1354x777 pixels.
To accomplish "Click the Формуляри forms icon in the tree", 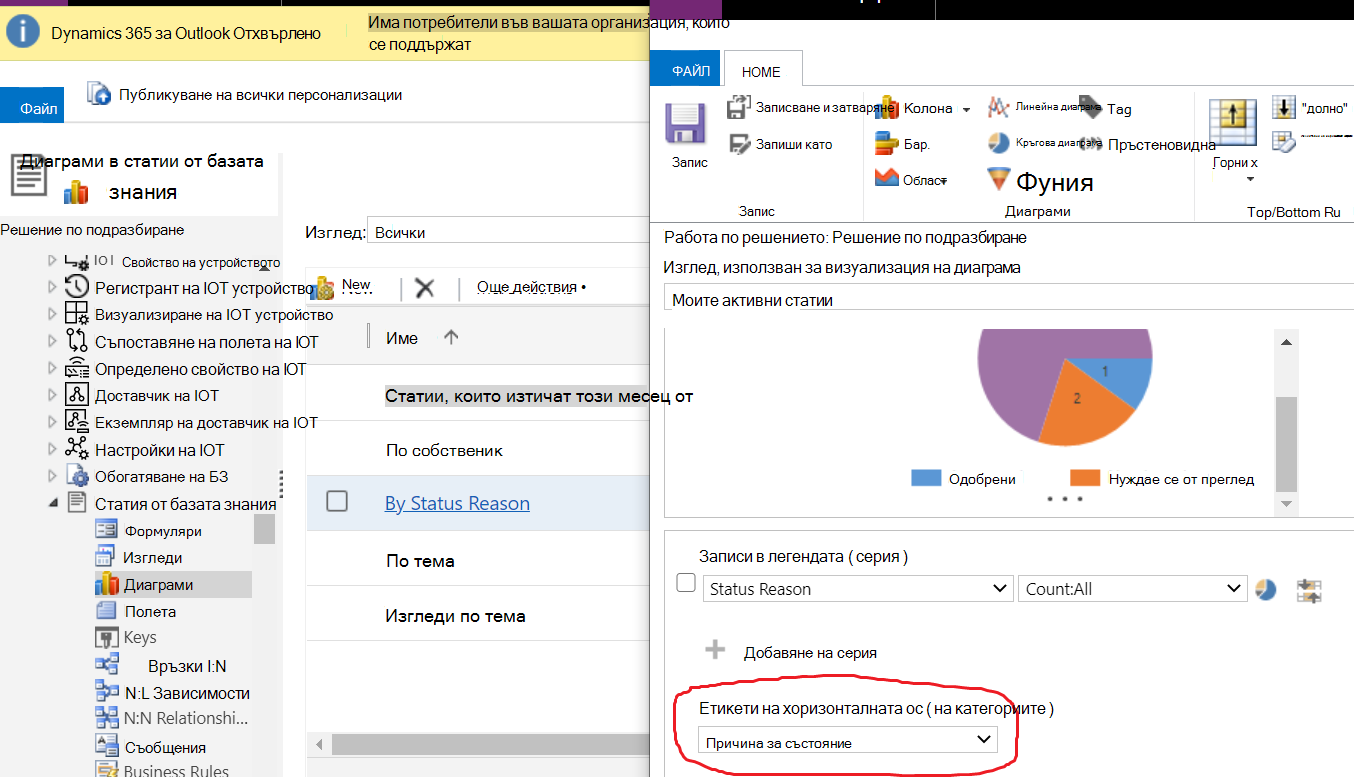I will pos(107,531).
